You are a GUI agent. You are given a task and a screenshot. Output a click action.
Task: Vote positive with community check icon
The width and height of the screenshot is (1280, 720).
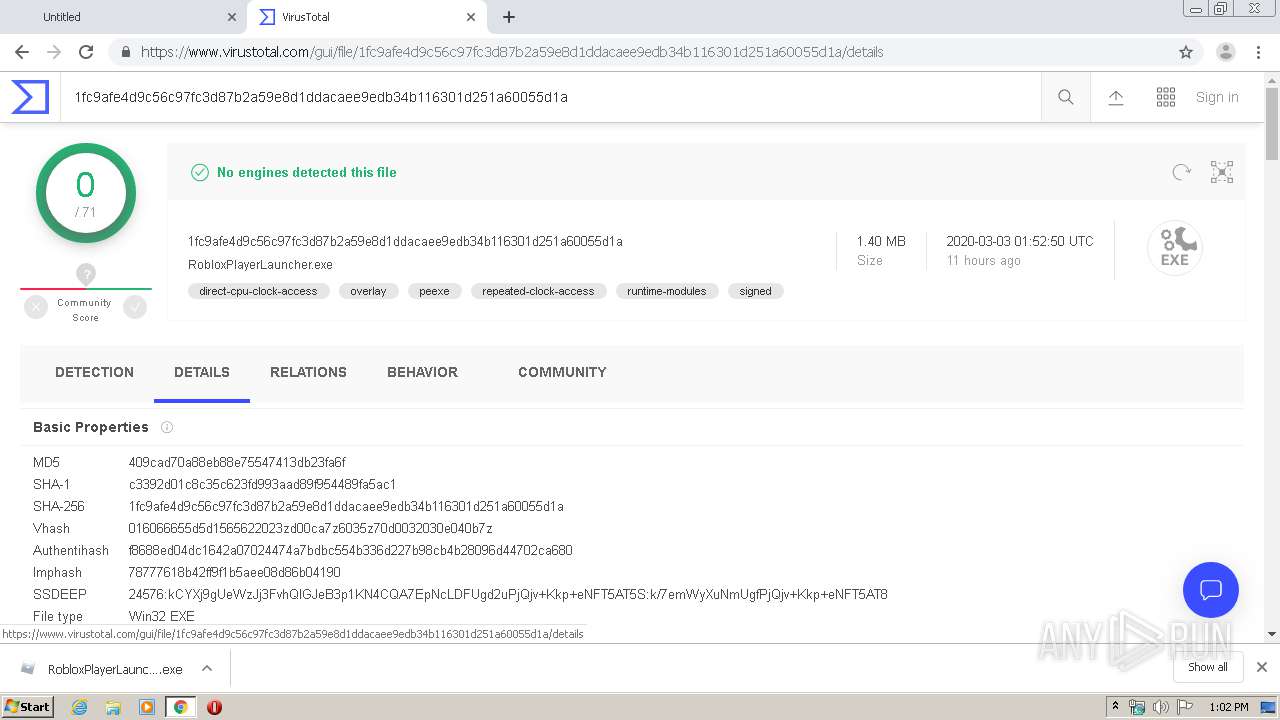click(135, 308)
